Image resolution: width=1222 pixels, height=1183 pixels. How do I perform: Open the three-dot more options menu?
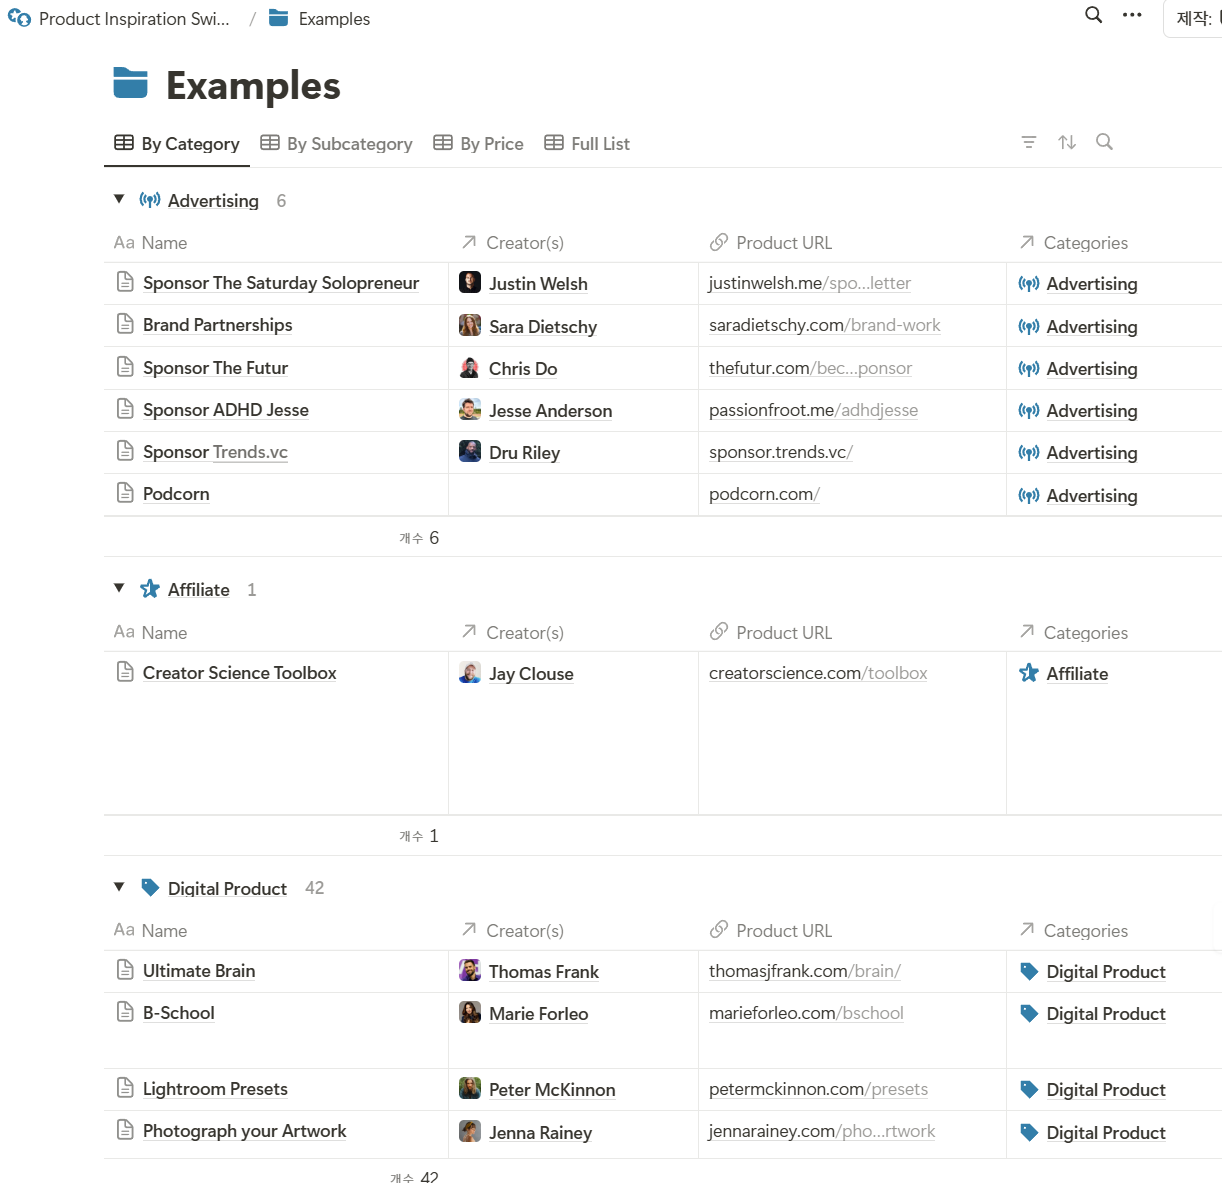(1132, 15)
